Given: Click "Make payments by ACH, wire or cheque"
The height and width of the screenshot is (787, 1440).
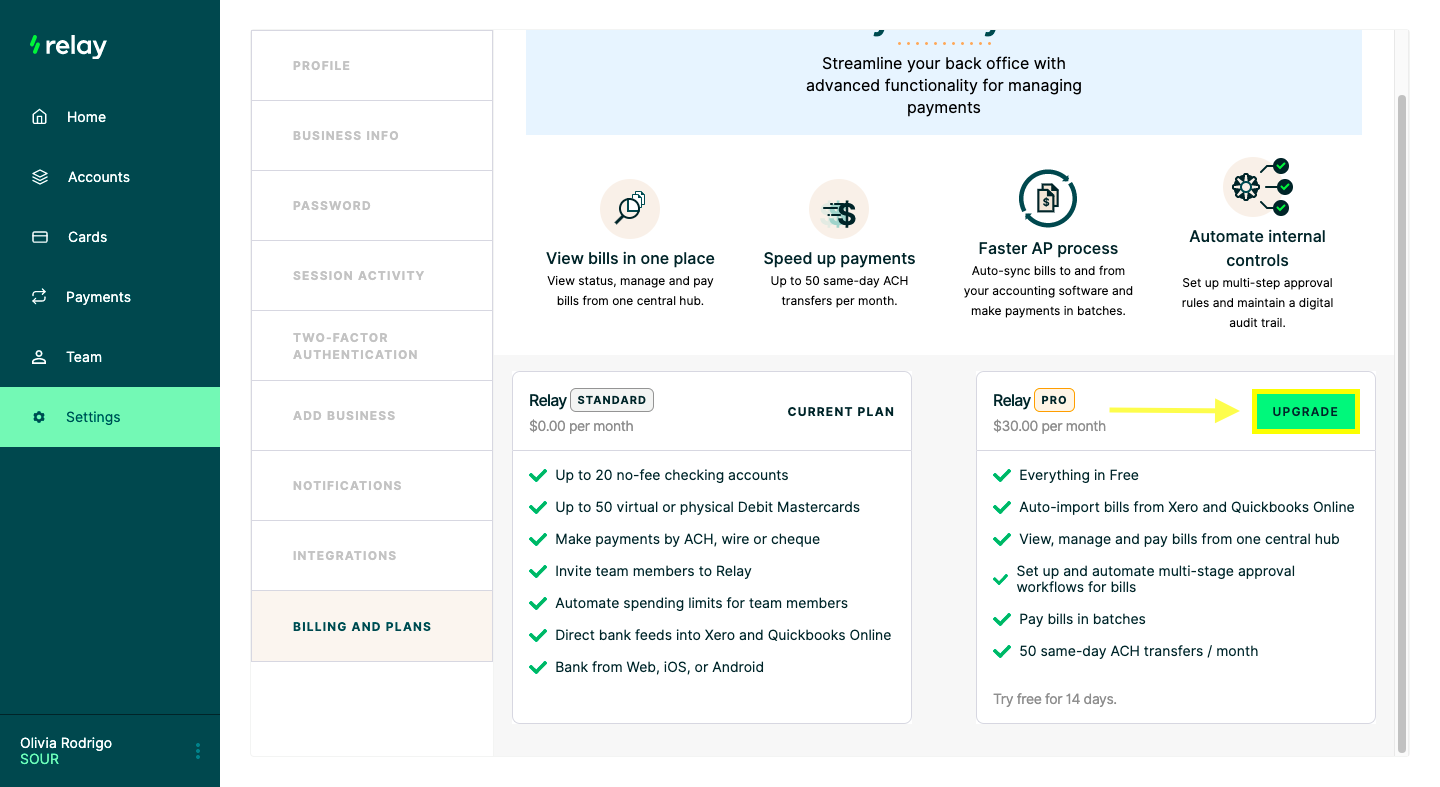Looking at the screenshot, I should pyautogui.click(x=687, y=539).
